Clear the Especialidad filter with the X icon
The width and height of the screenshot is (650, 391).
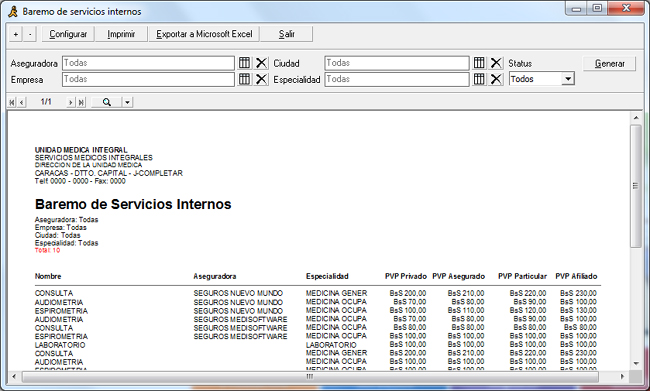496,79
